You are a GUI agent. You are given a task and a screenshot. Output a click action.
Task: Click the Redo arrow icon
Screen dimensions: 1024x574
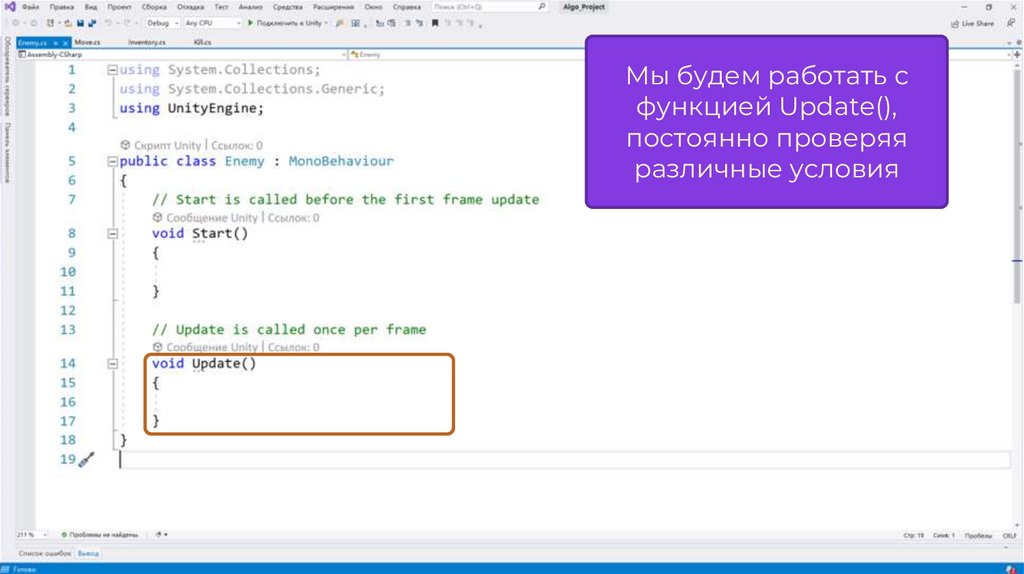click(127, 23)
